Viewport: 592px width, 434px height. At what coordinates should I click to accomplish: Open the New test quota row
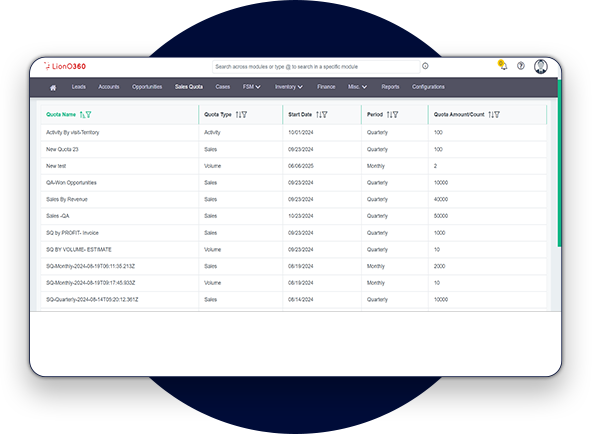tap(56, 166)
